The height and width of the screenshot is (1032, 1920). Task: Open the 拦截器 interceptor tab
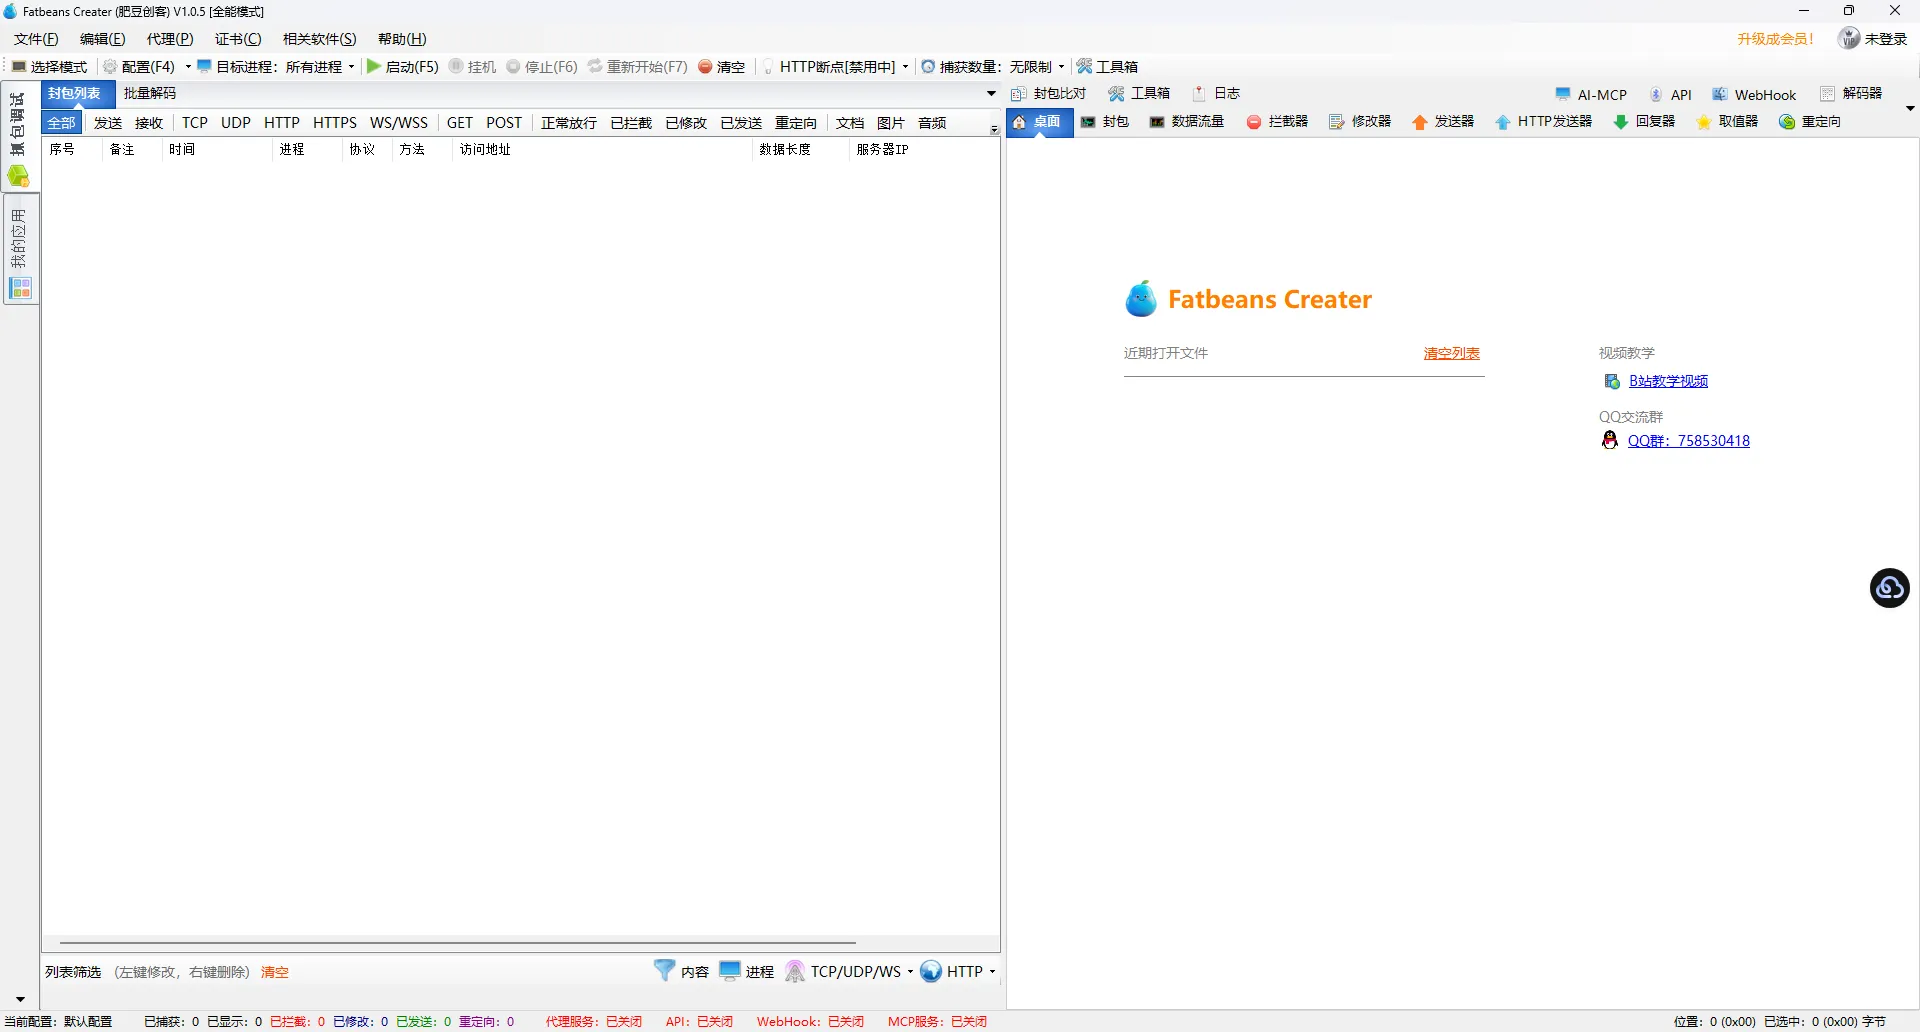click(x=1277, y=122)
